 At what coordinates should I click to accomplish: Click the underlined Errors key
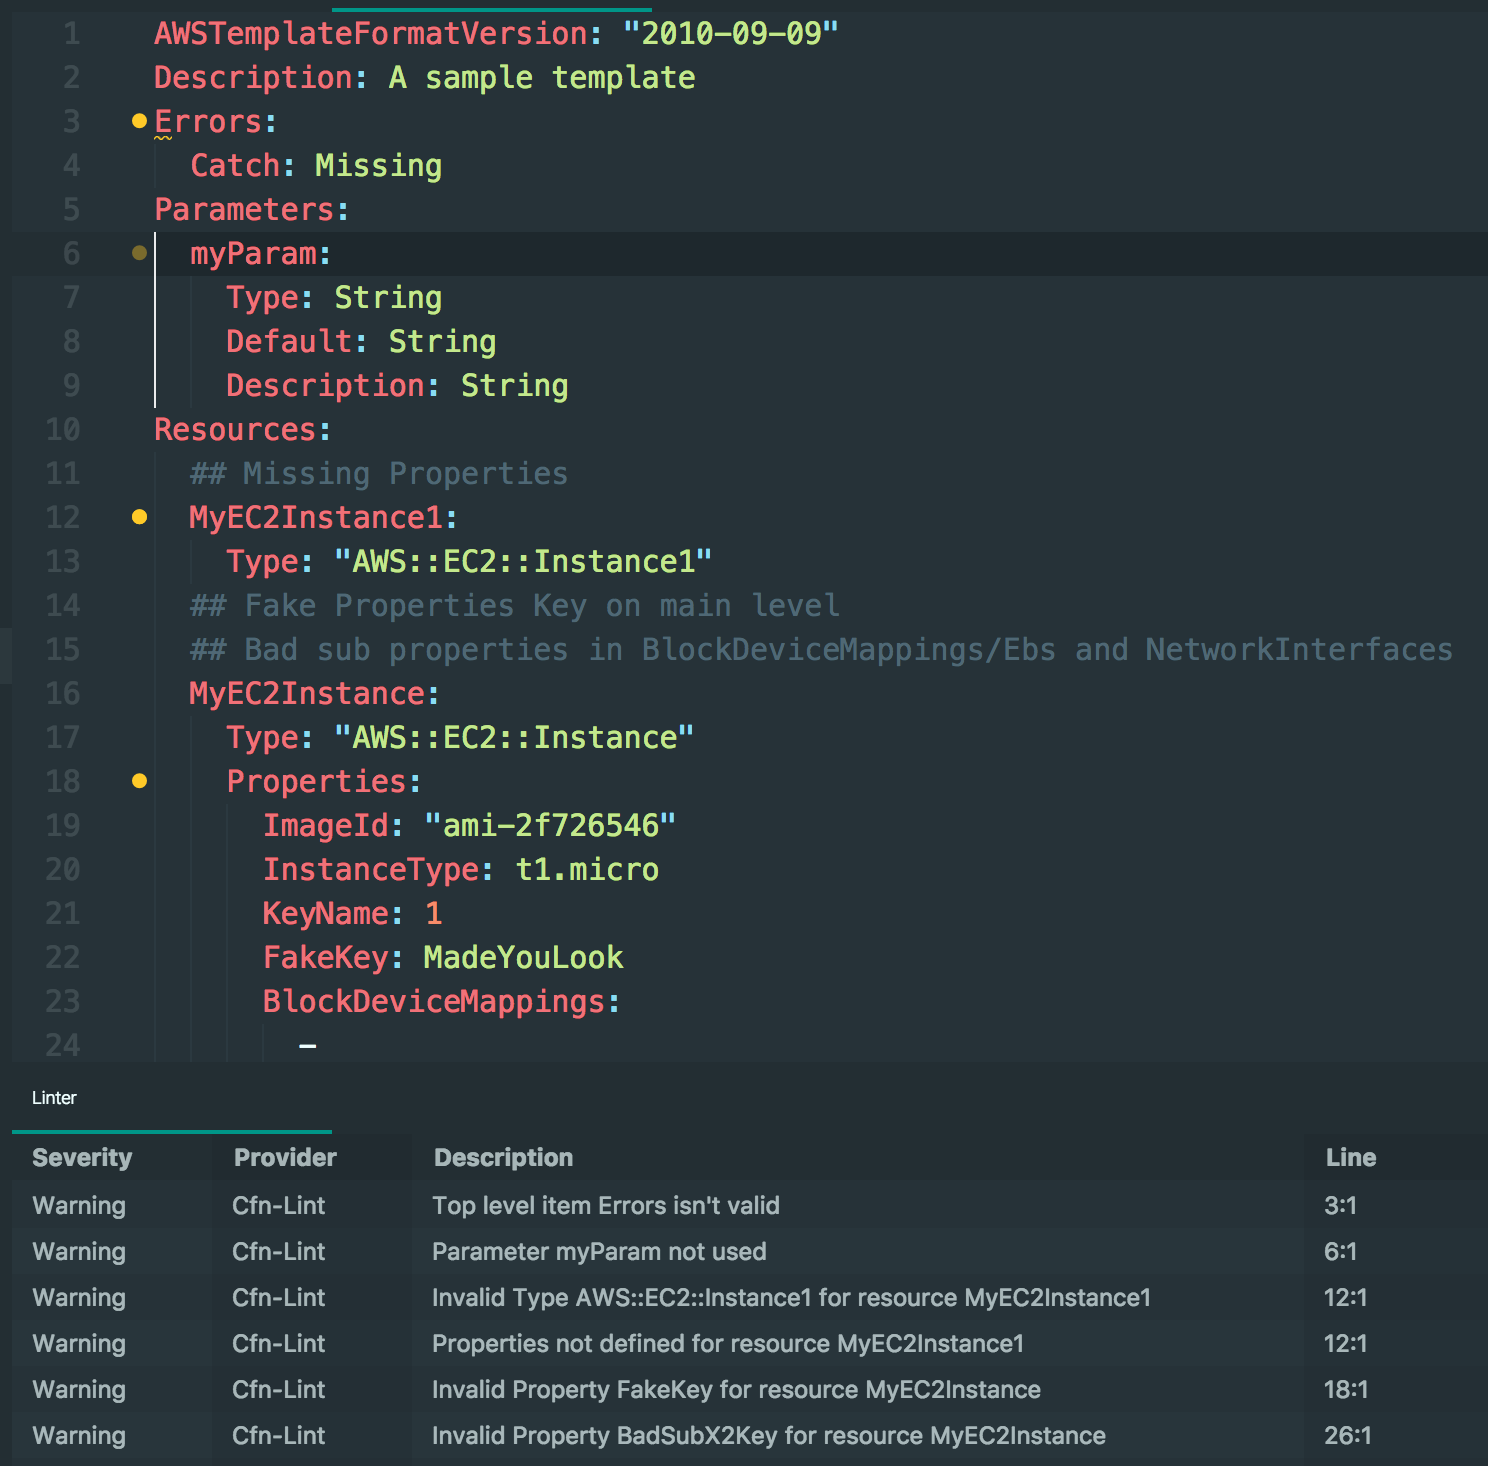pos(208,121)
